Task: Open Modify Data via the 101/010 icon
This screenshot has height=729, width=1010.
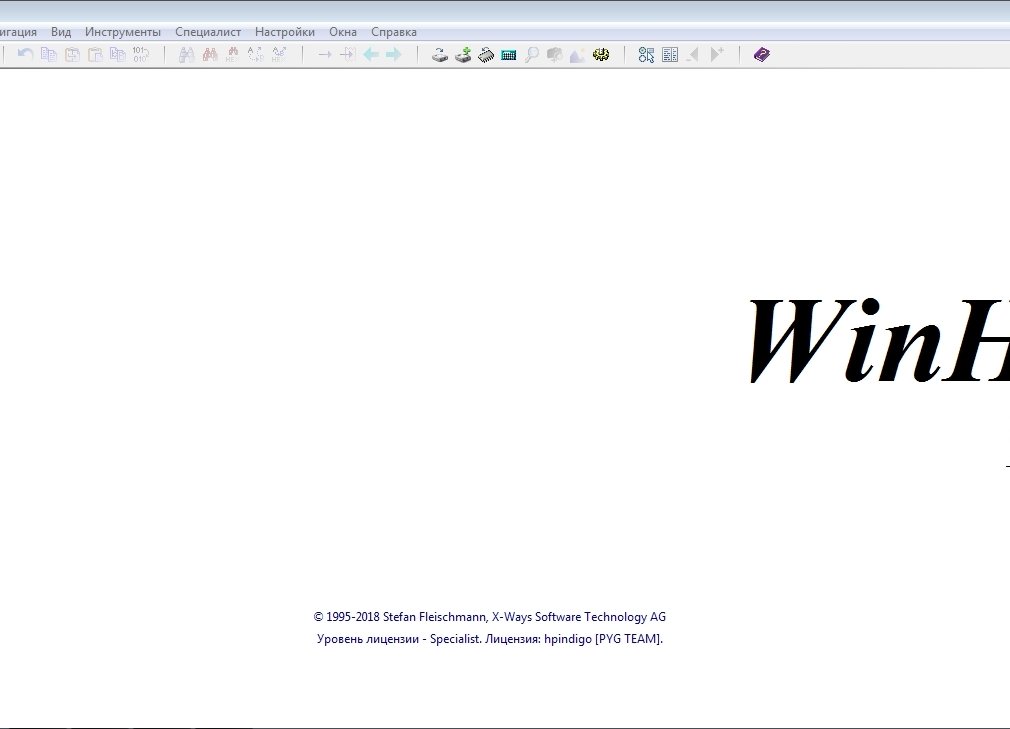Action: 141,55
